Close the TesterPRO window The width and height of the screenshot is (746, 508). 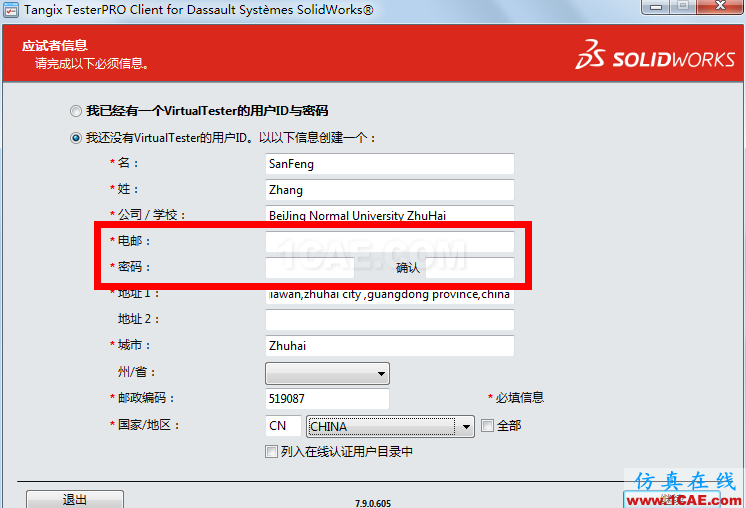[720, 7]
